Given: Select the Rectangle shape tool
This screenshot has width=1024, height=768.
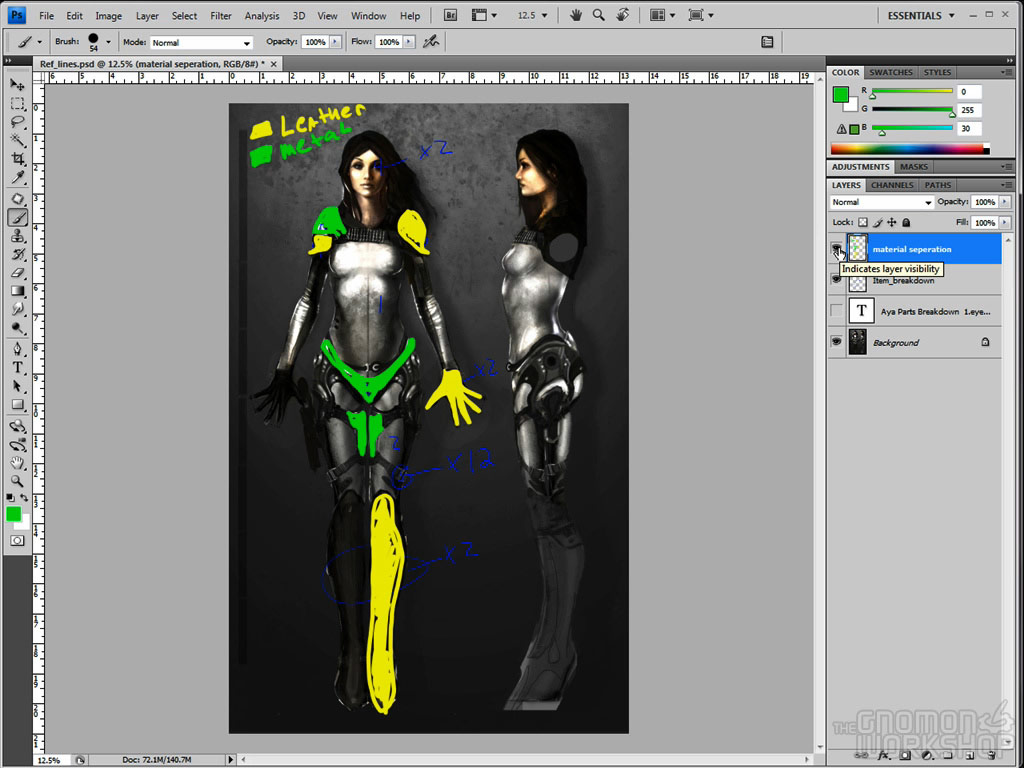Looking at the screenshot, I should 18,405.
